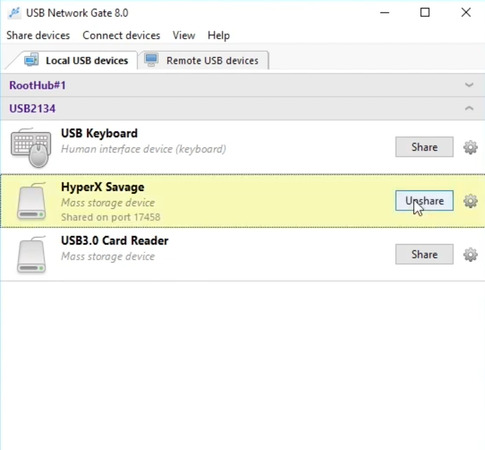Expand the RootHub#1 chevron
485x450 pixels.
(x=469, y=85)
